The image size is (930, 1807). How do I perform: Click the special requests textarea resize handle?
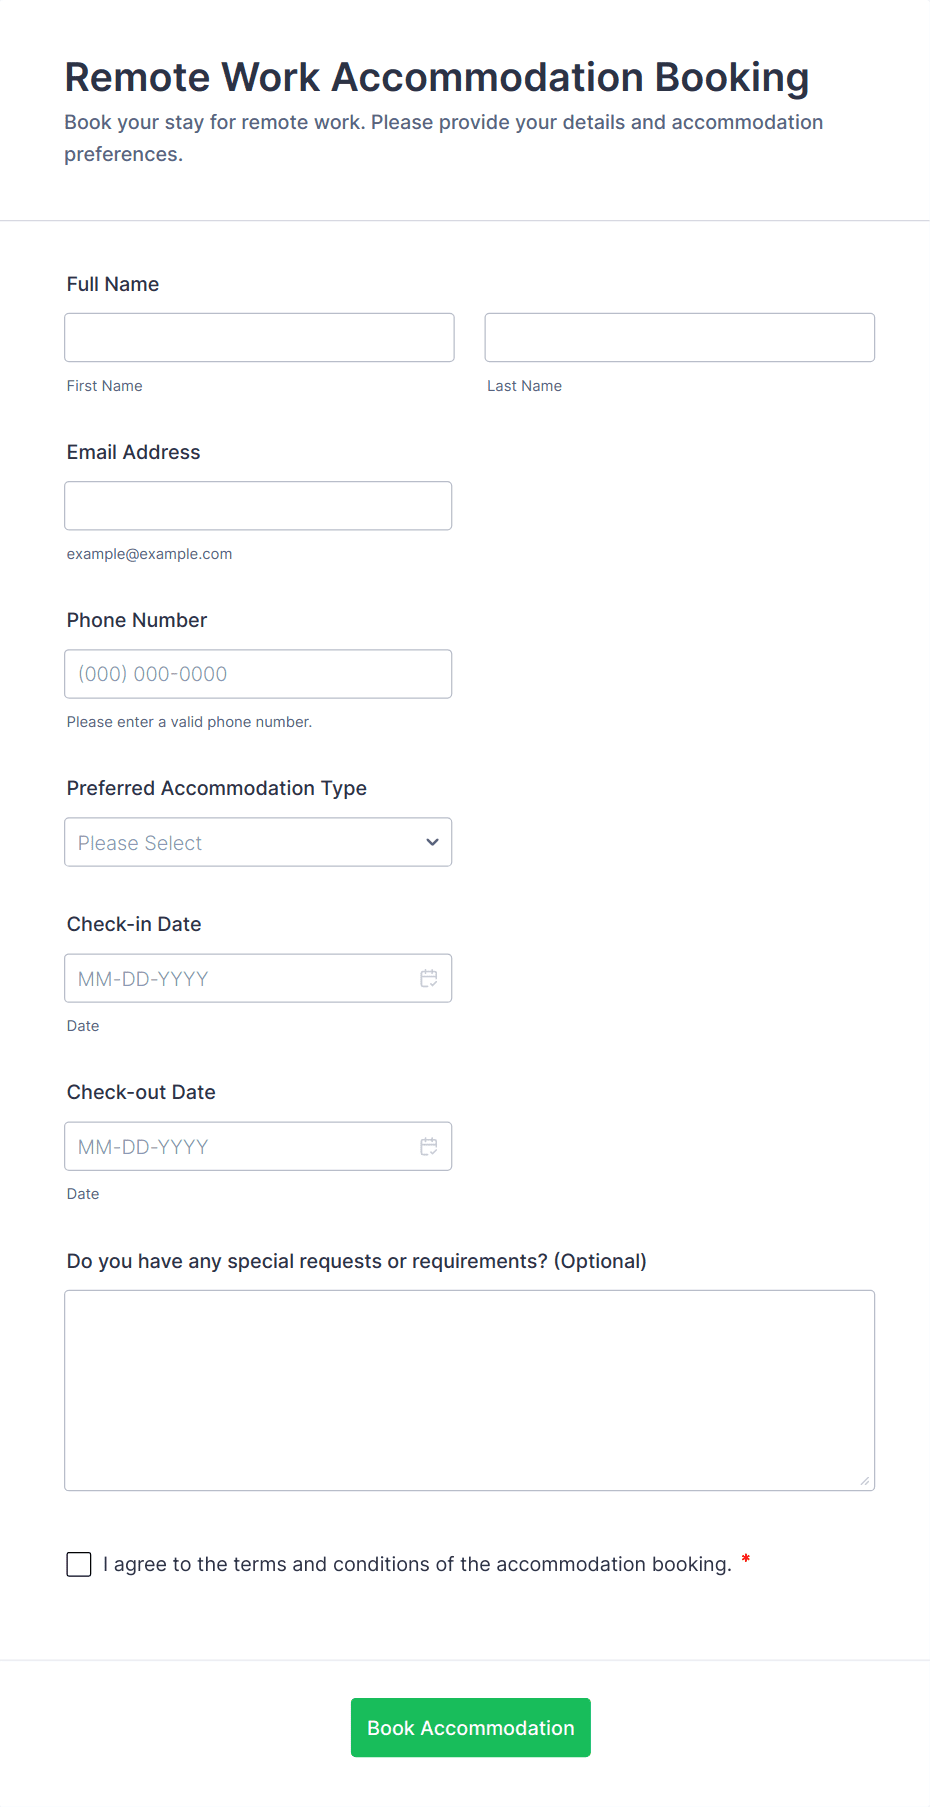(x=864, y=1480)
